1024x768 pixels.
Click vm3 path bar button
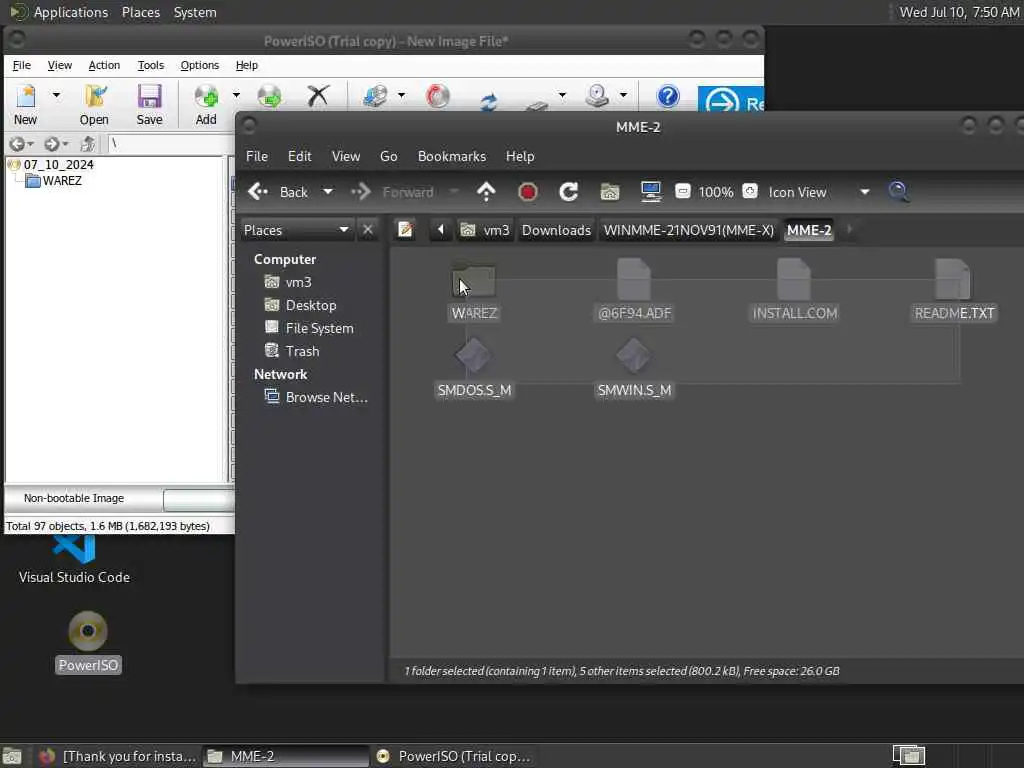485,230
